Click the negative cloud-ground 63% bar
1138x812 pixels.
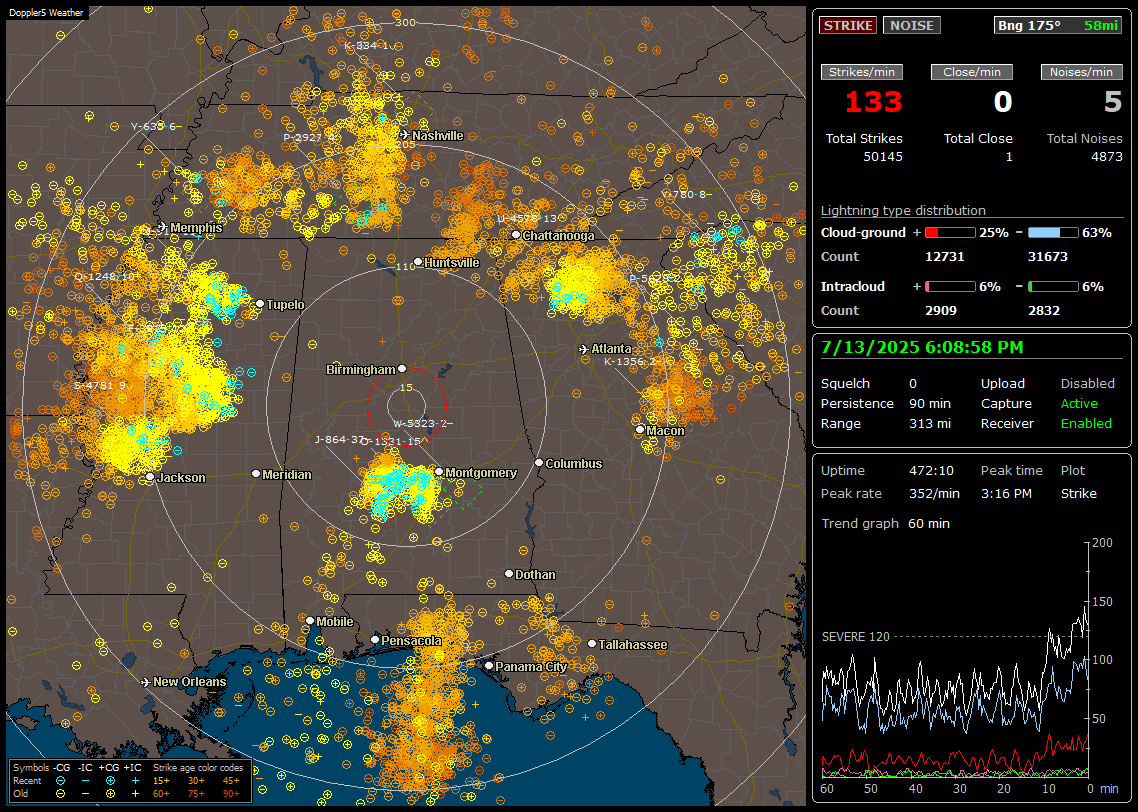[1053, 233]
